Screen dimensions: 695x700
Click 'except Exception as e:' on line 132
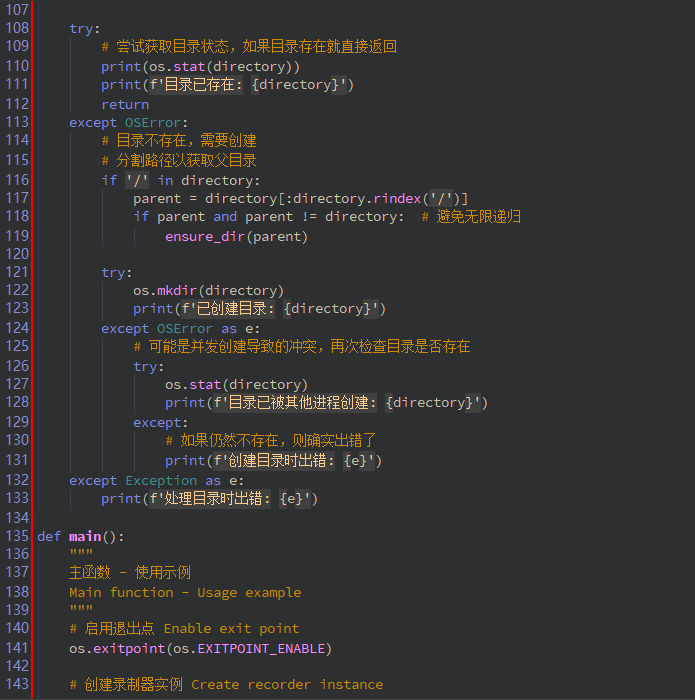[156, 481]
